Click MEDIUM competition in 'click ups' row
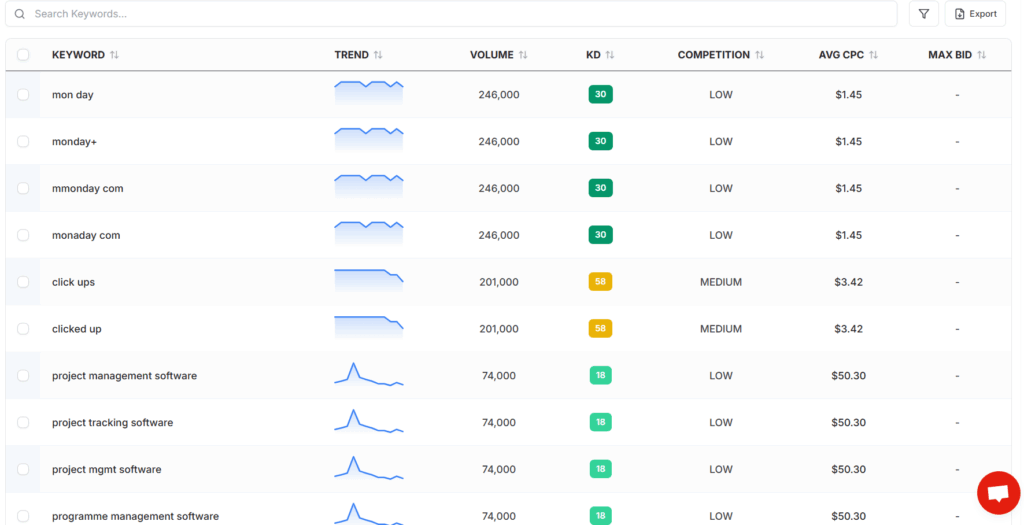 tap(721, 282)
